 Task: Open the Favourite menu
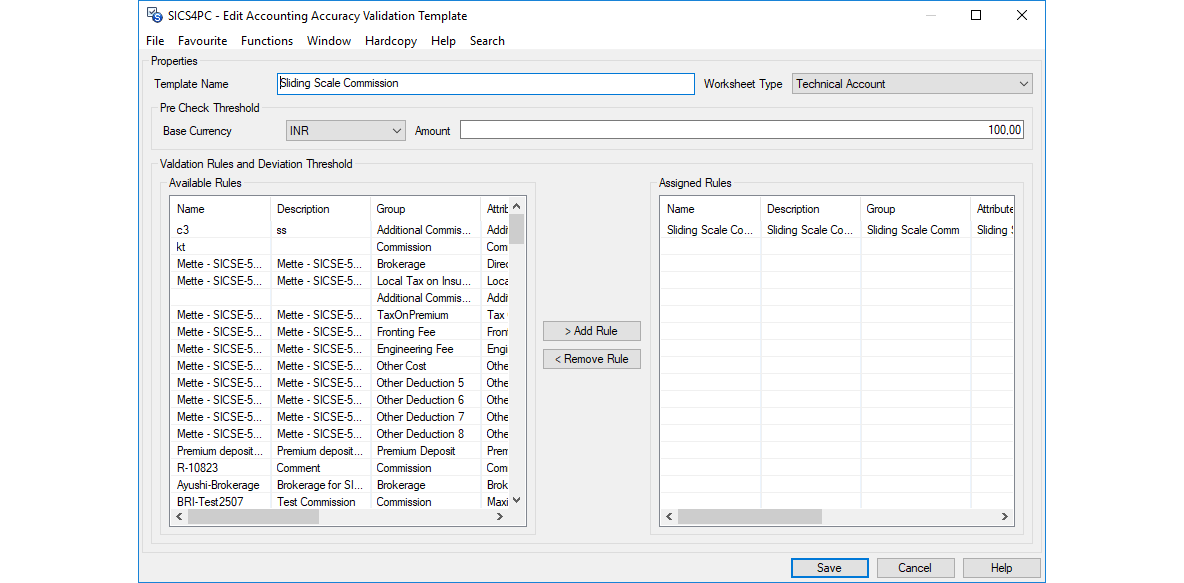pos(203,41)
